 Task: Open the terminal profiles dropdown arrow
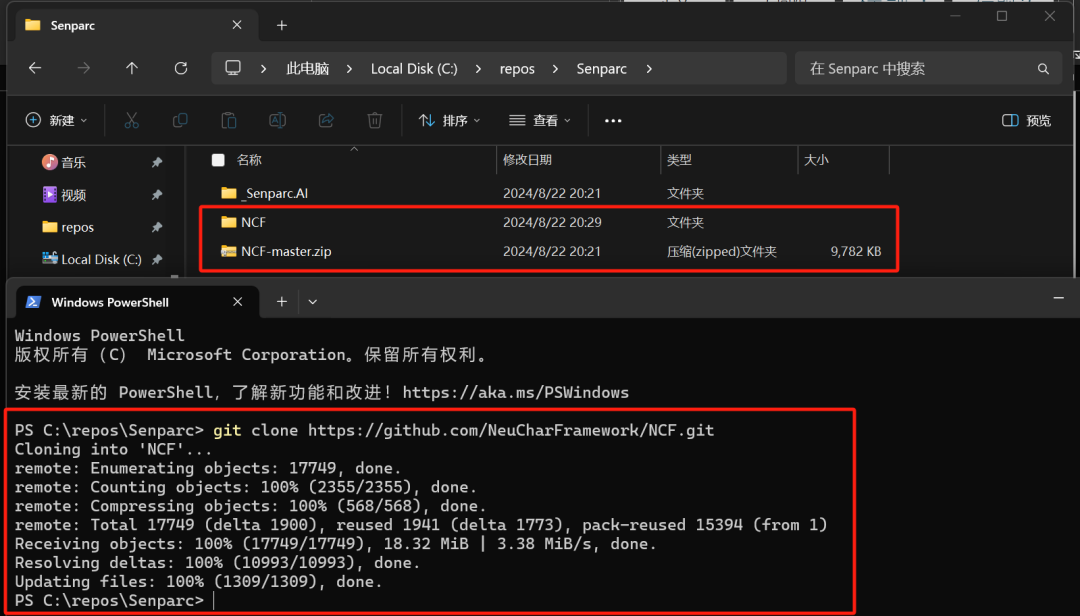(x=313, y=302)
